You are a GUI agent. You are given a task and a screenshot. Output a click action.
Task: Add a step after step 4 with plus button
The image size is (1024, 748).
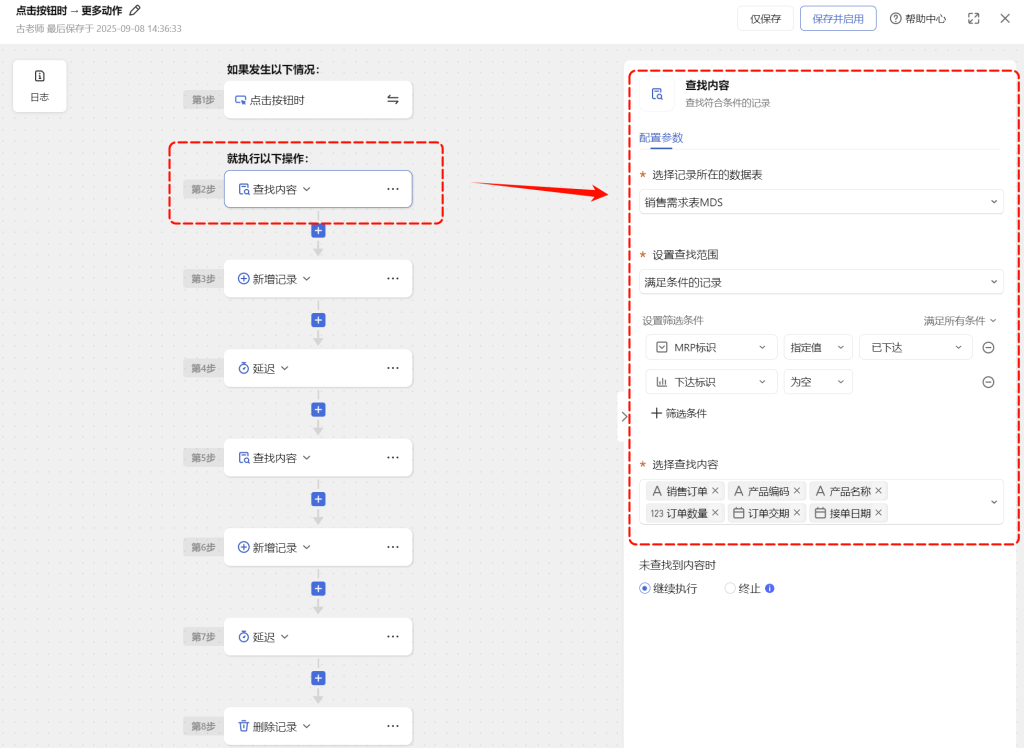(318, 410)
